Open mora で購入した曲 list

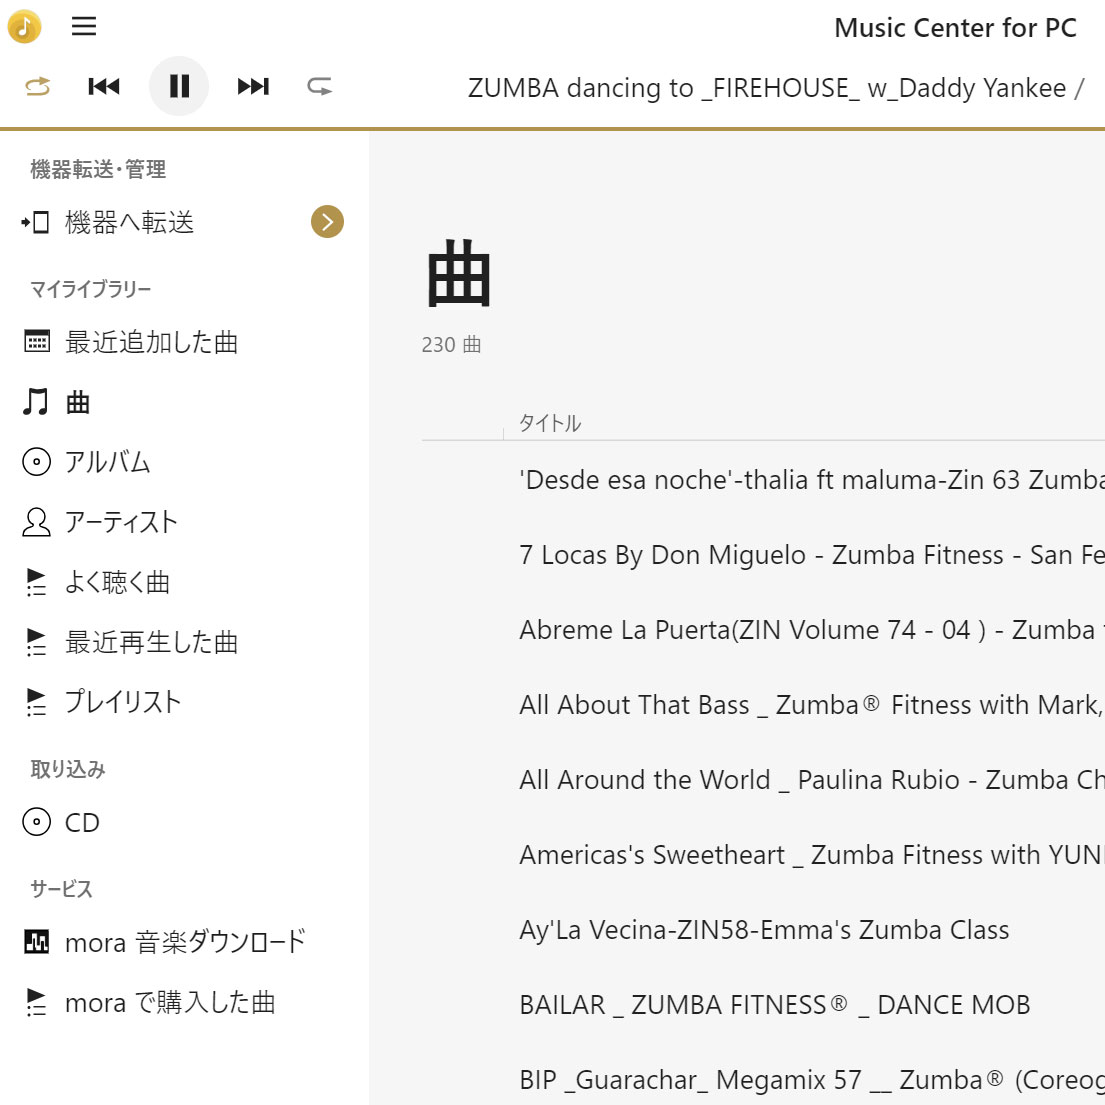pos(170,1002)
